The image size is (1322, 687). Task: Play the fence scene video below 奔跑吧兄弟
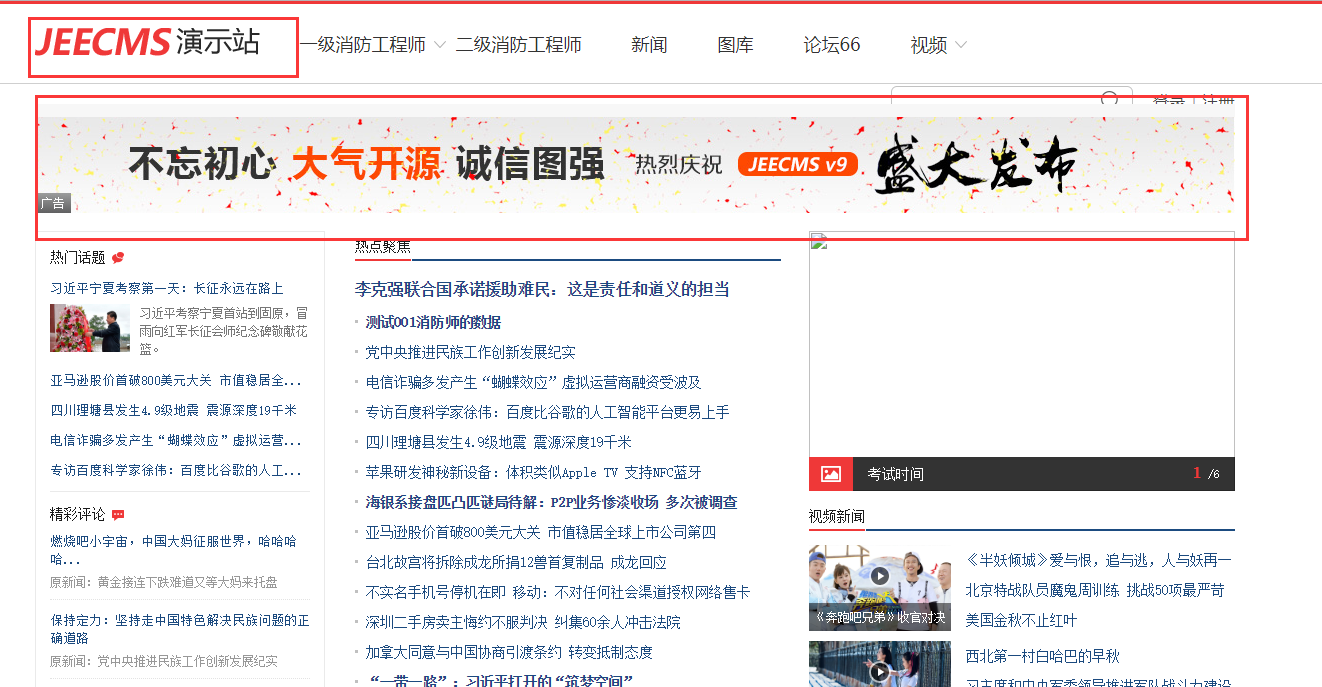coord(879,671)
